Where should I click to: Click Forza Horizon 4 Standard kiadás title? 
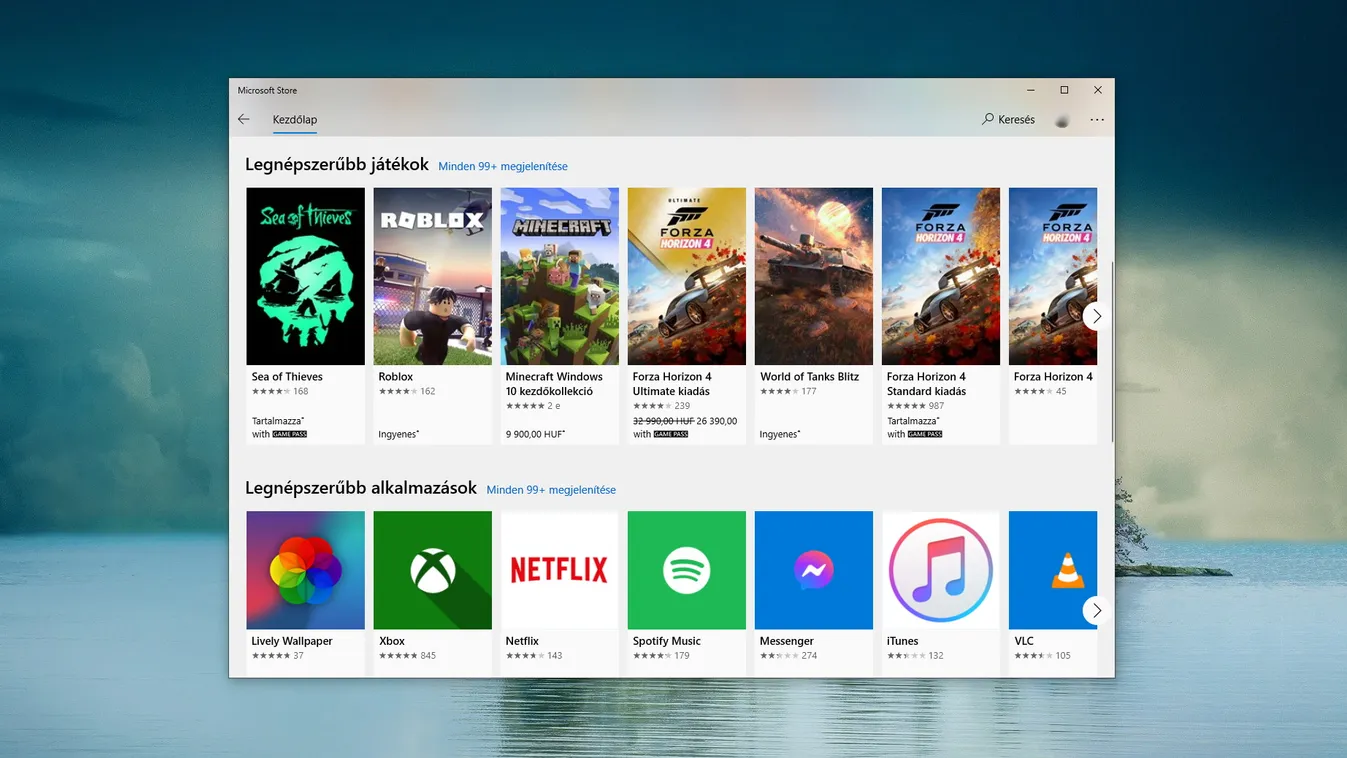tap(926, 384)
